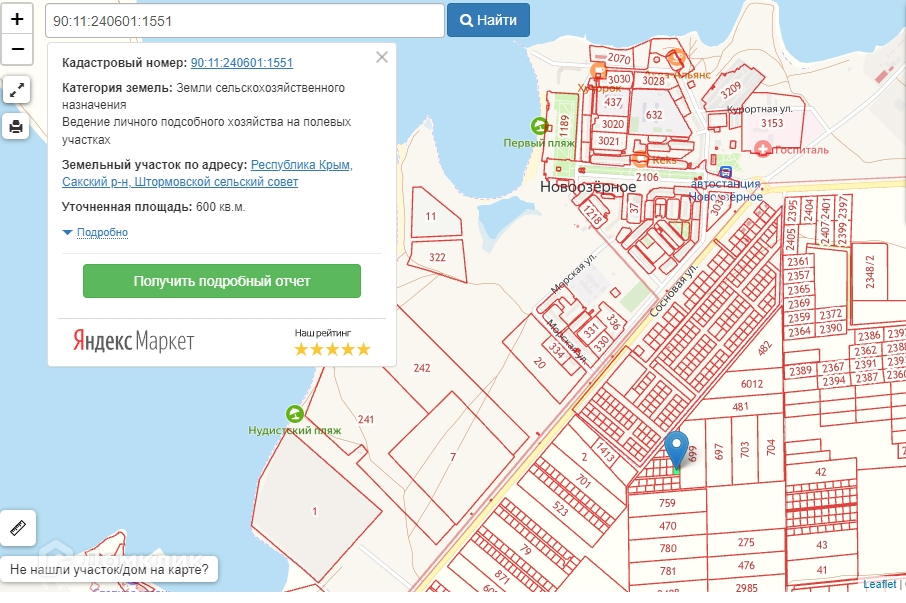
Task: Click the Keks cafe map icon
Action: (640, 159)
